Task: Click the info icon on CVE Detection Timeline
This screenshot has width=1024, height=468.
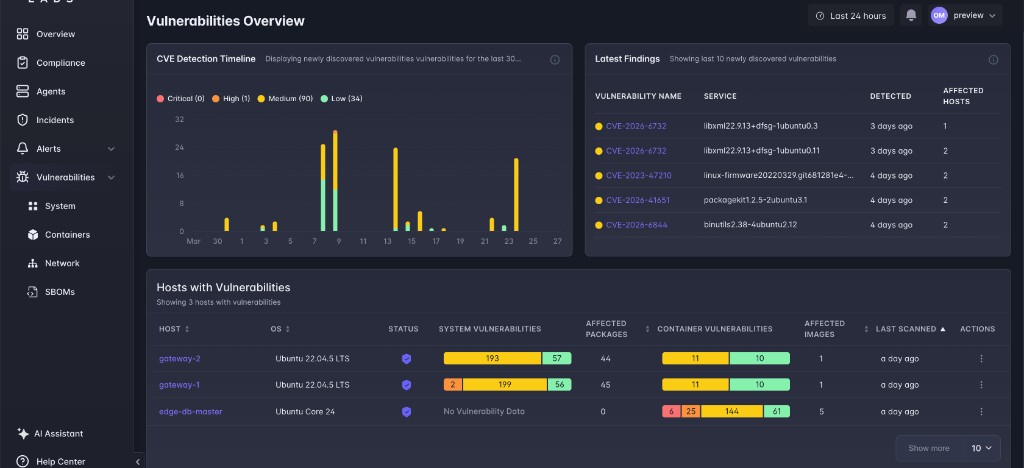Action: click(x=554, y=59)
